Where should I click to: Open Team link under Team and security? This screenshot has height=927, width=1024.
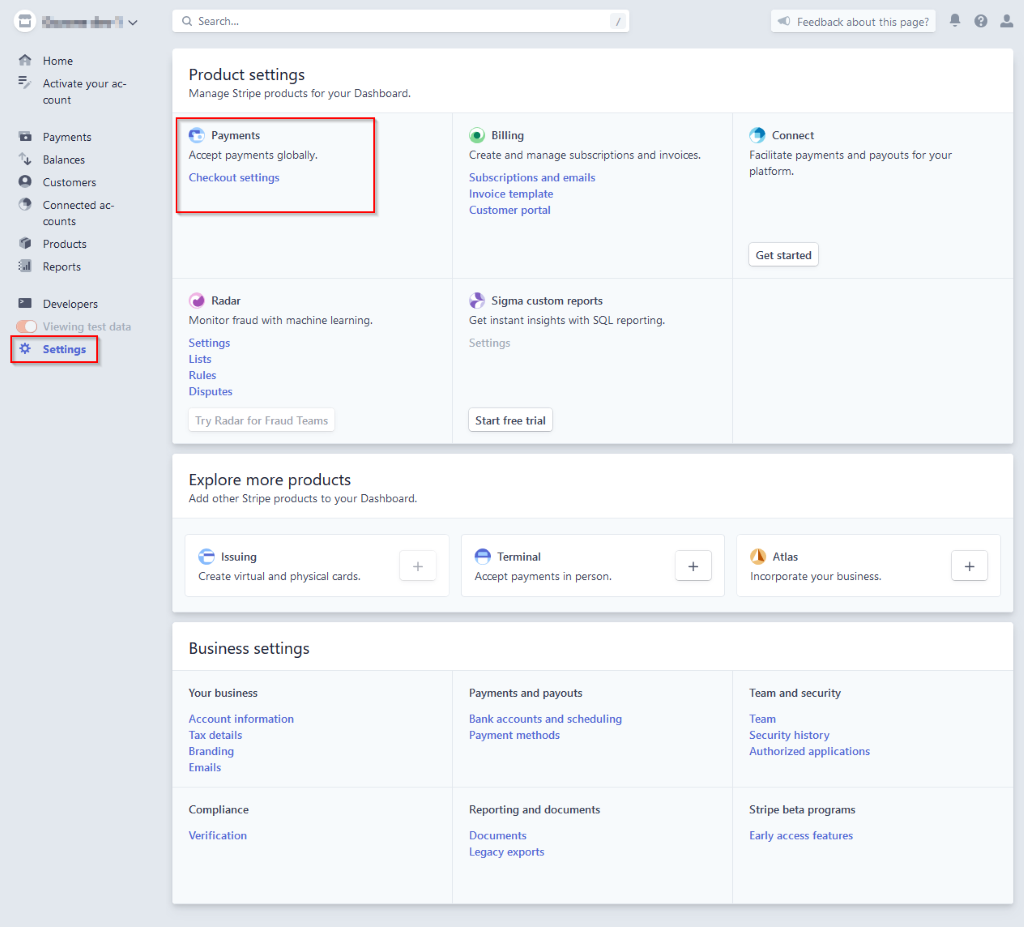pos(762,719)
